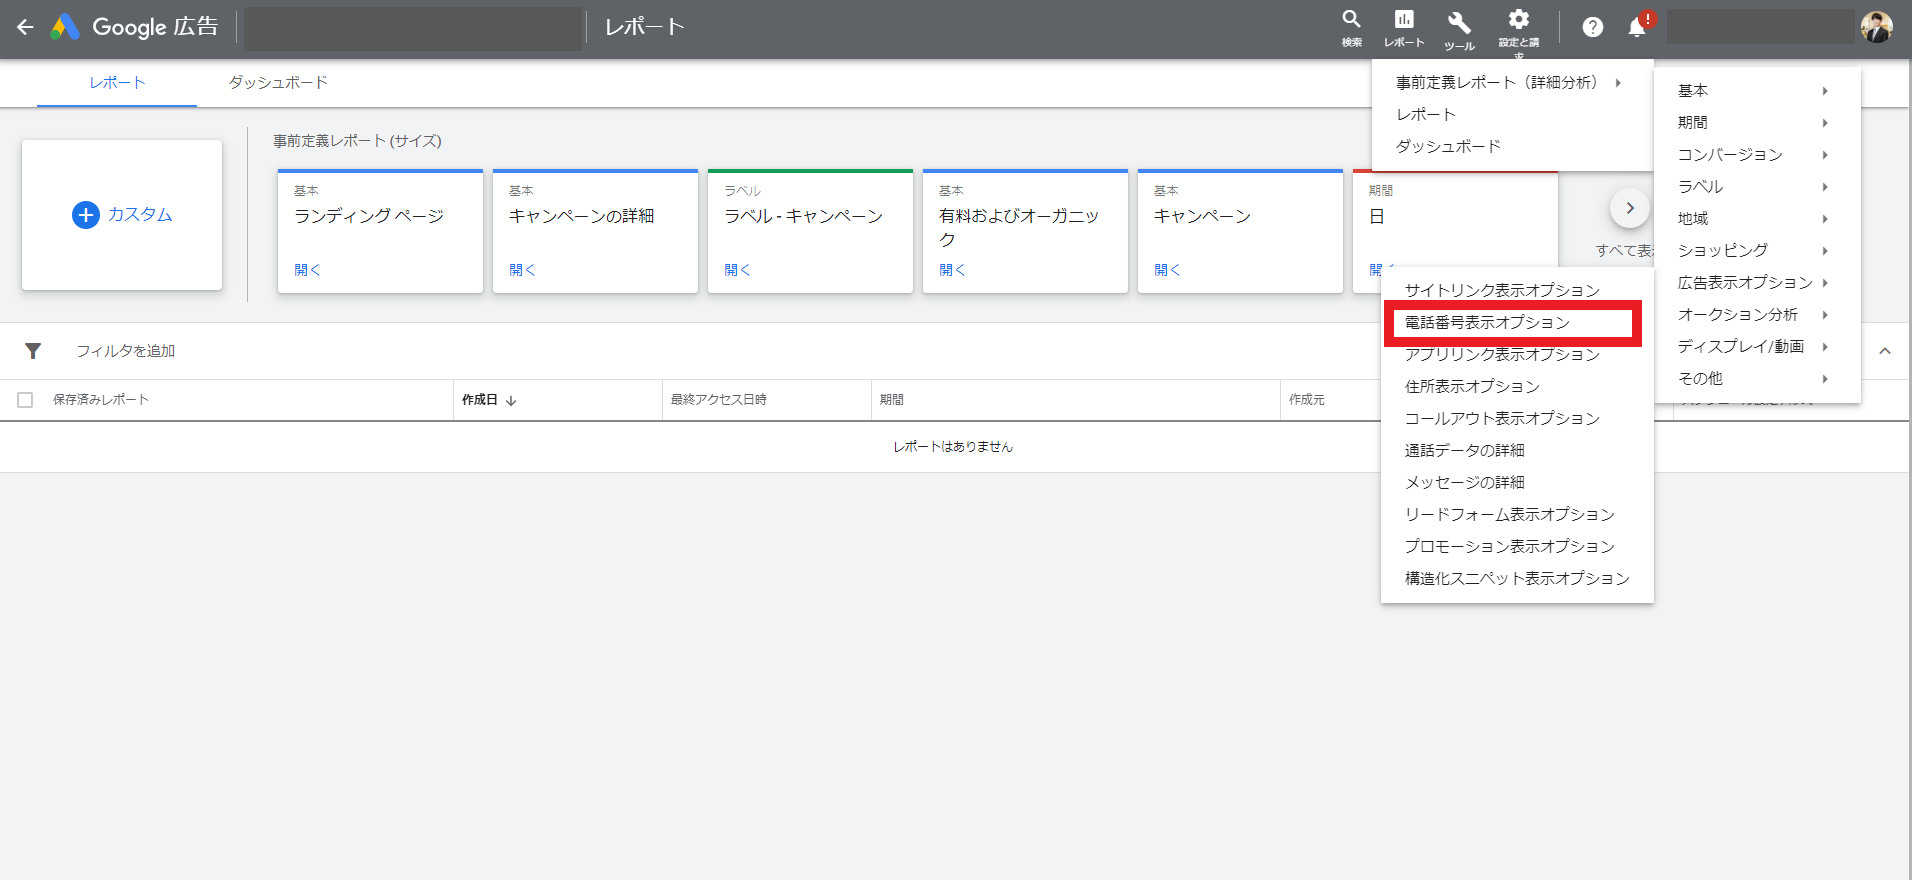Click the help question mark icon
The height and width of the screenshot is (880, 1912).
(x=1593, y=27)
